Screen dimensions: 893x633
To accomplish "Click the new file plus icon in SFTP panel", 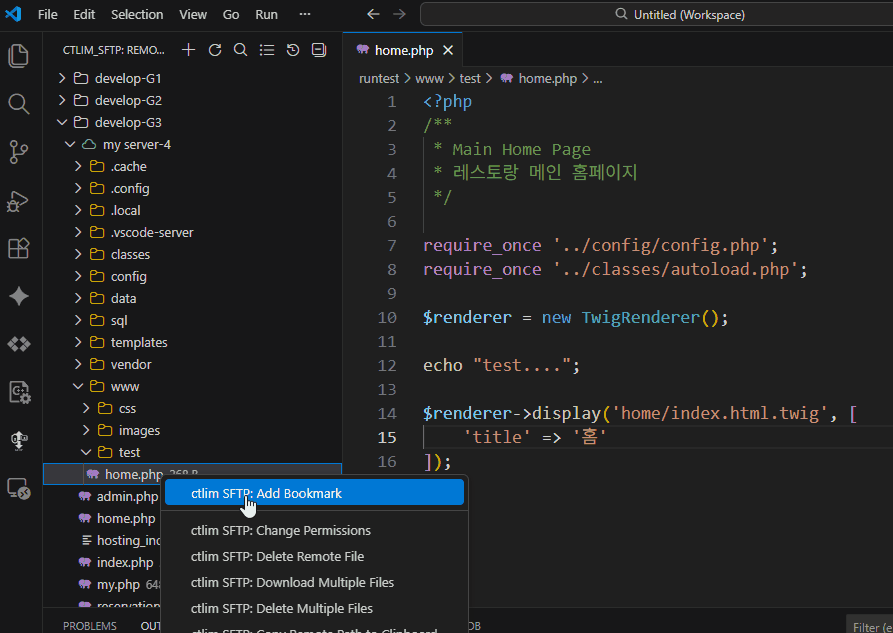I will (x=187, y=48).
